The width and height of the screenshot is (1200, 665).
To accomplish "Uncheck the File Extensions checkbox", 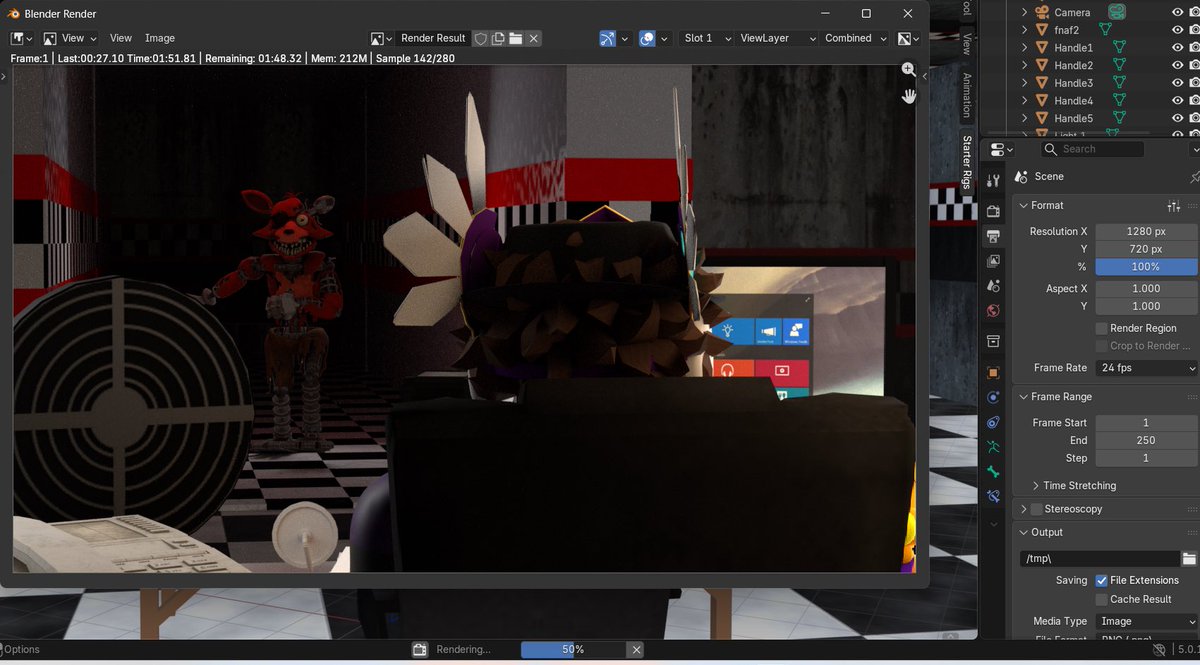I will pos(1101,580).
